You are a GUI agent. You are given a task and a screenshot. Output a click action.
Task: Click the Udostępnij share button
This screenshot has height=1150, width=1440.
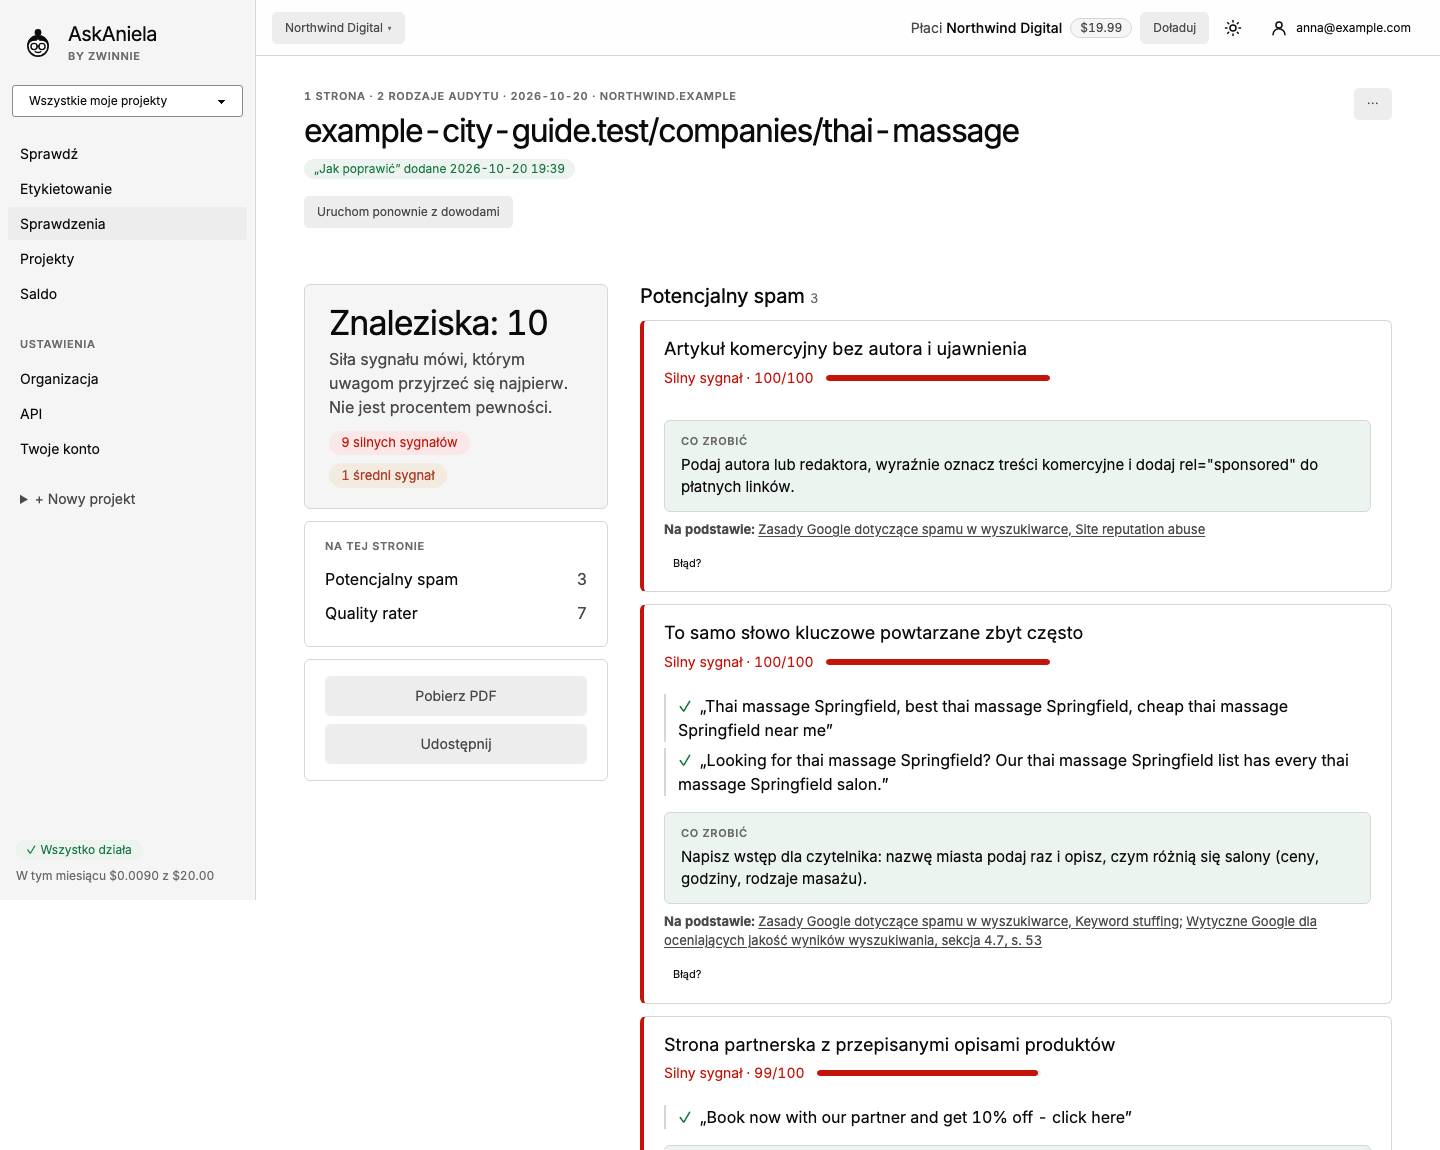(x=456, y=744)
